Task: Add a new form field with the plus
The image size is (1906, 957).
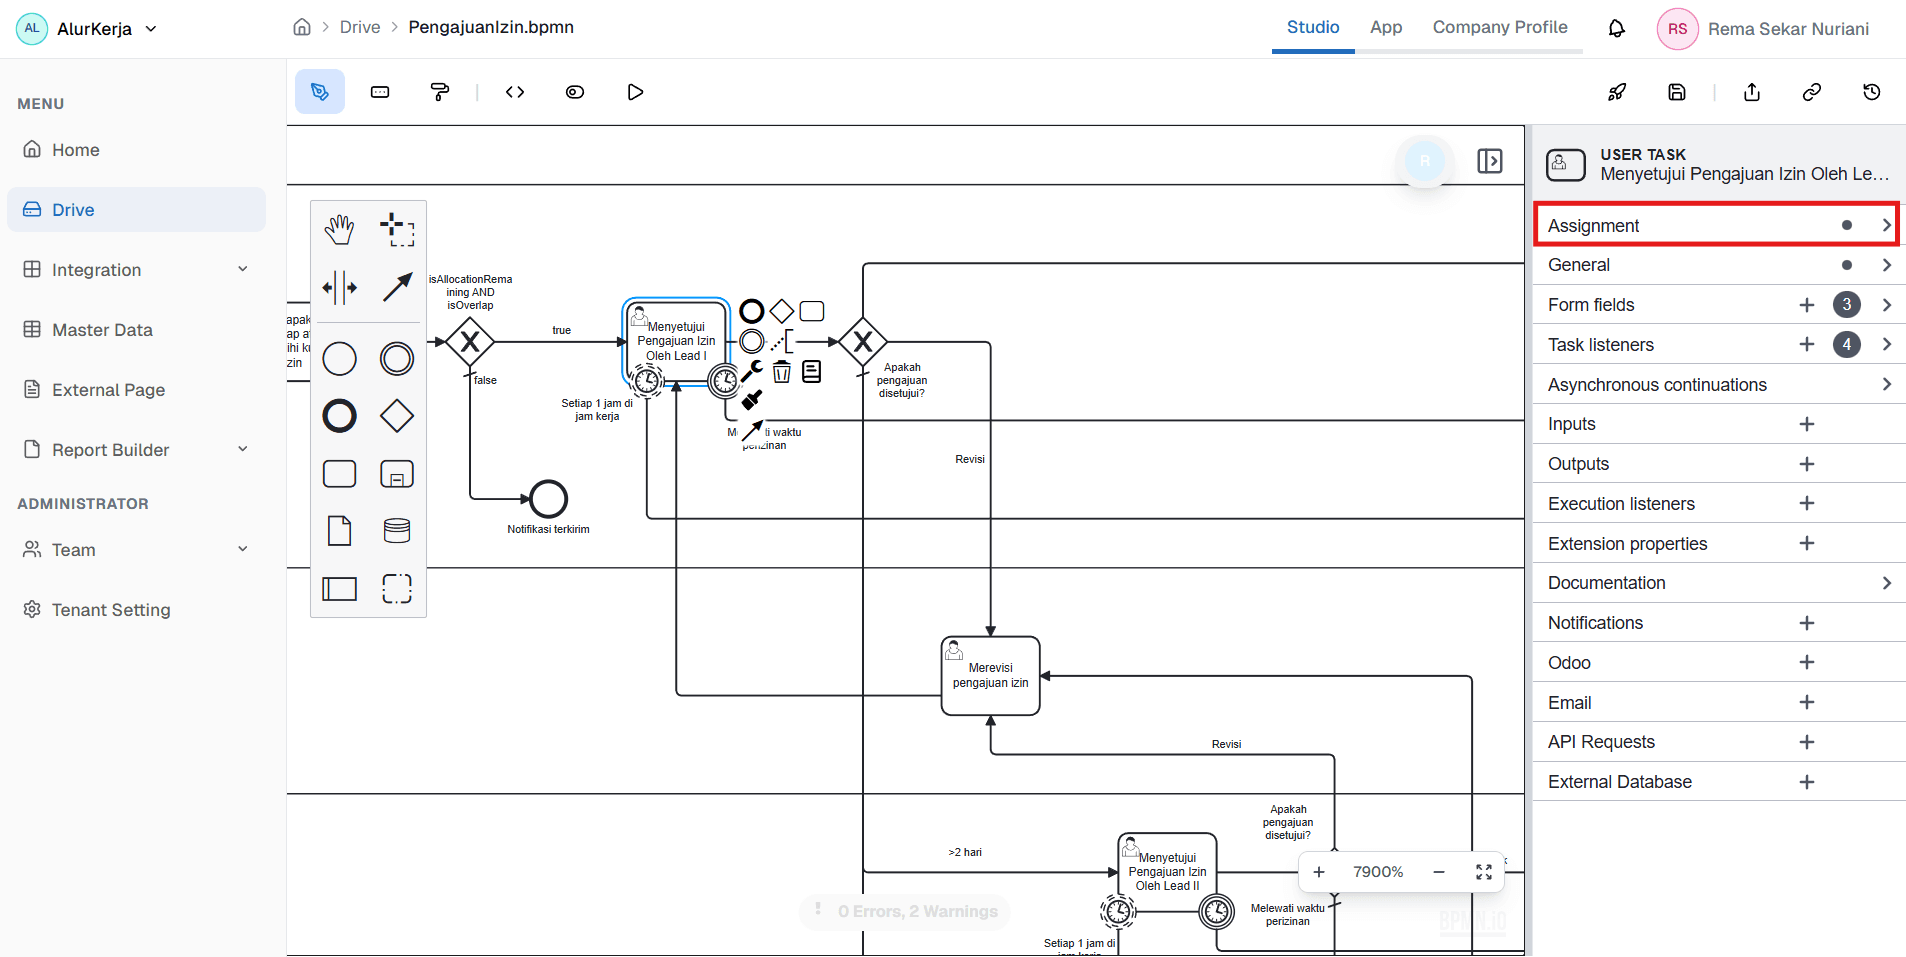Action: pyautogui.click(x=1806, y=304)
